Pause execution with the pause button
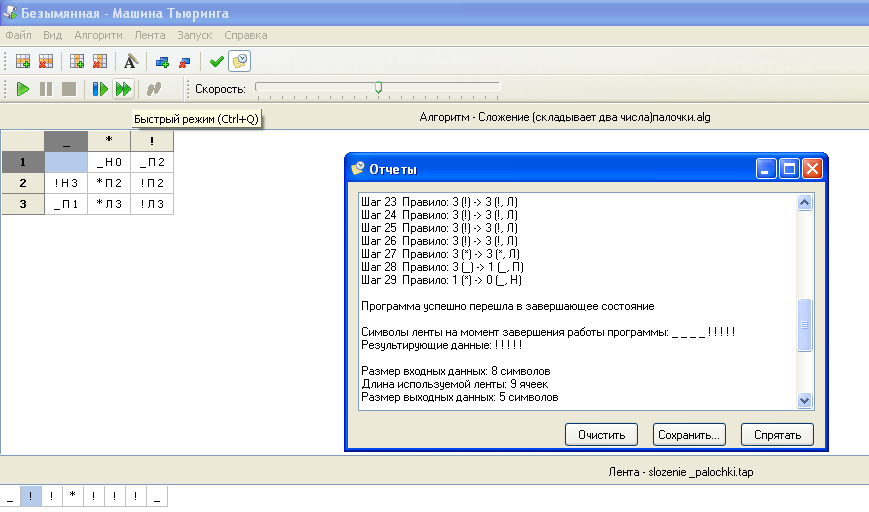This screenshot has width=869, height=512. pyautogui.click(x=46, y=89)
